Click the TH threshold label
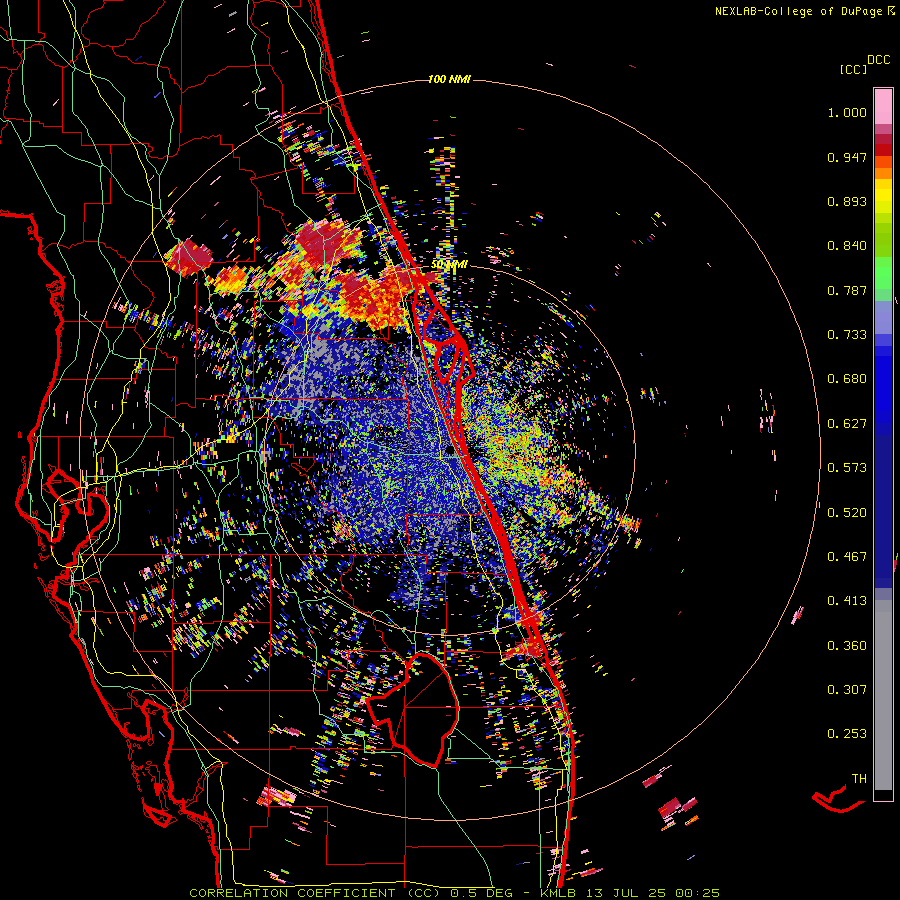The image size is (900, 900). coord(859,779)
